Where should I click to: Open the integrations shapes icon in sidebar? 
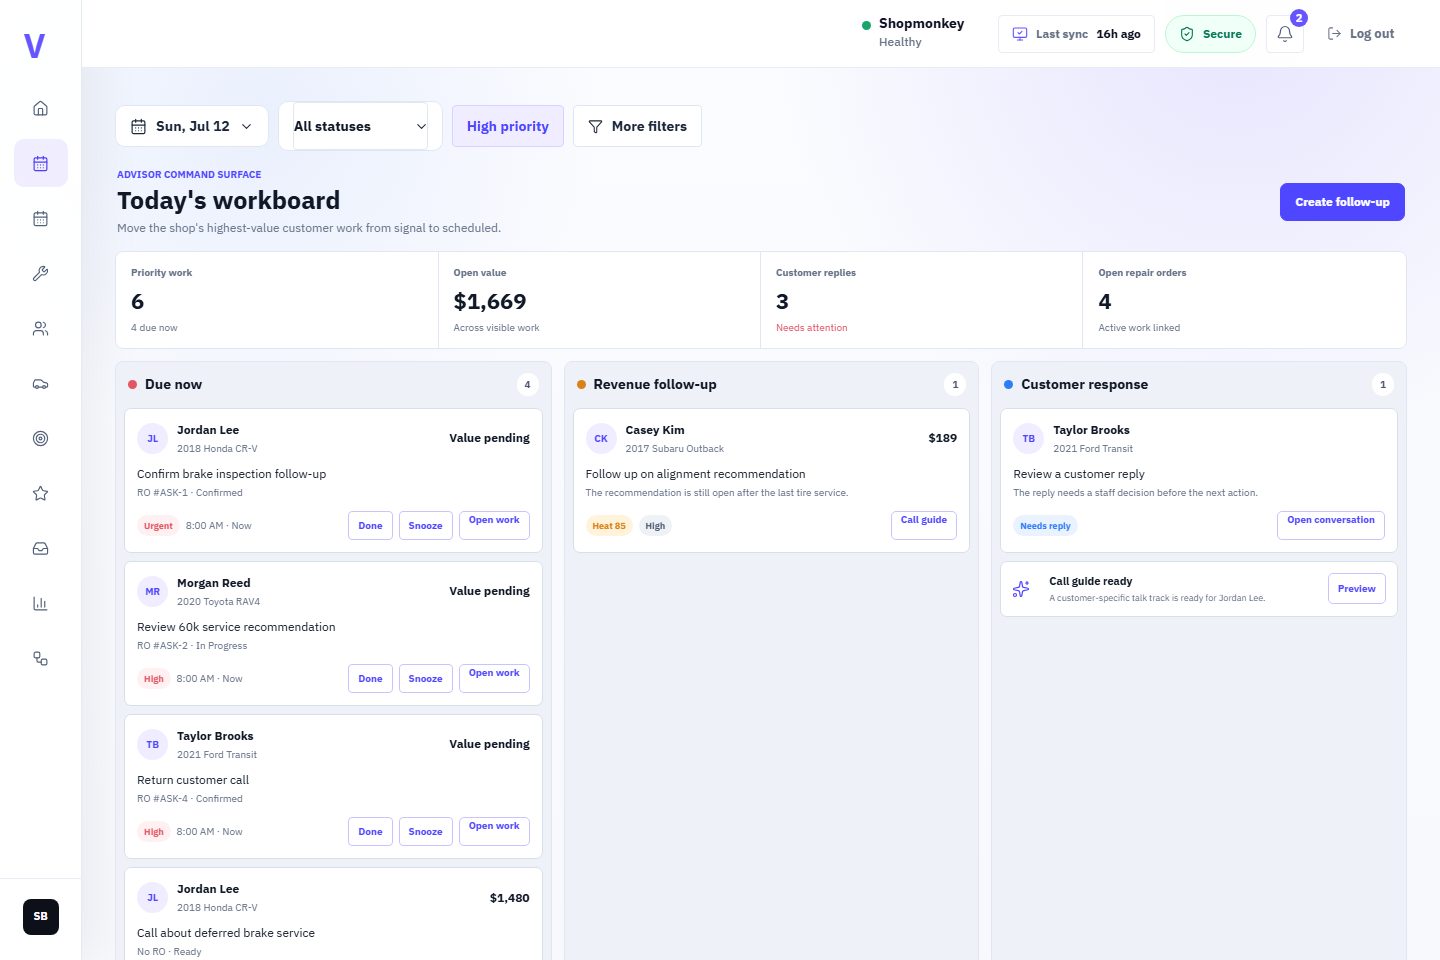pos(40,658)
